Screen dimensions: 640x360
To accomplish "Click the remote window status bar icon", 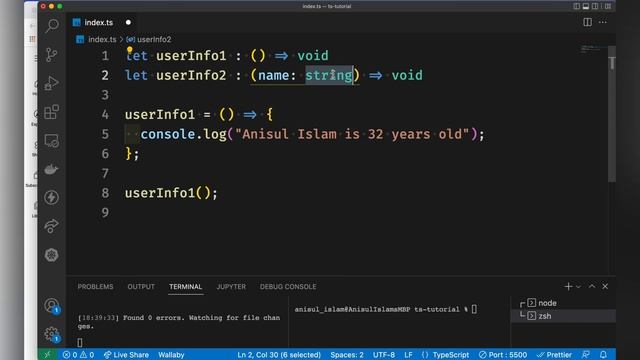I will (x=47, y=355).
